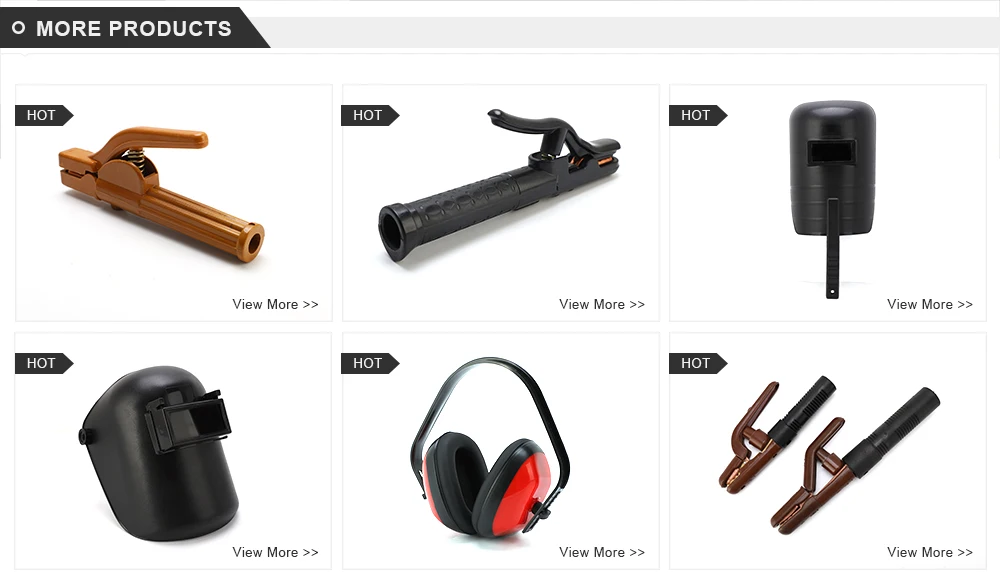
Task: Open the black welding helmet image
Action: click(x=160, y=453)
